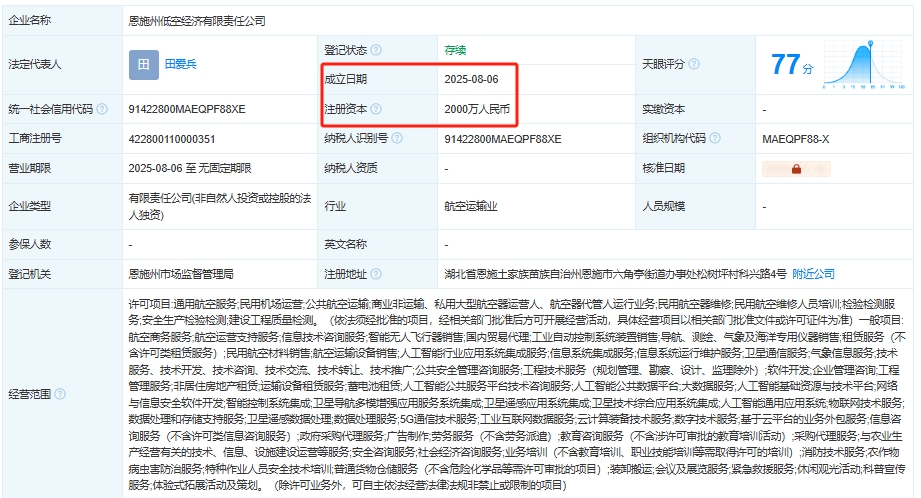
Task: Open legal representative 田爱兵 link
Action: coord(180,64)
